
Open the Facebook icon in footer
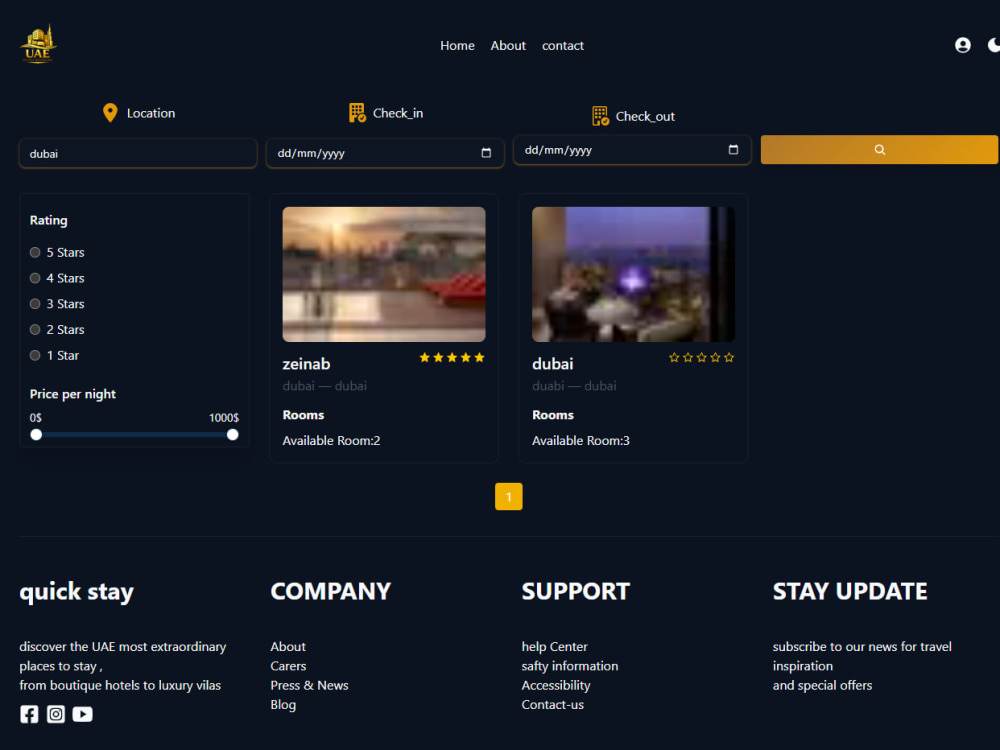(29, 714)
